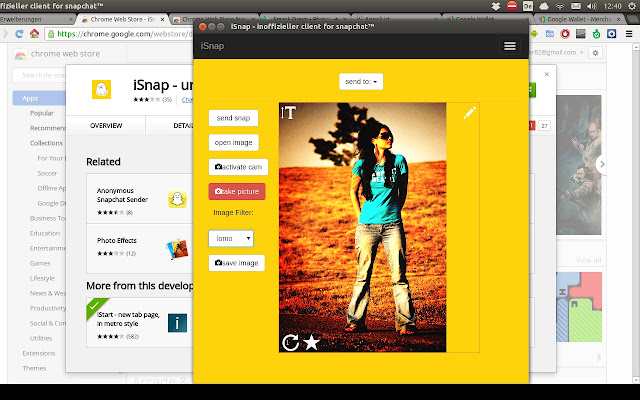640x400 pixels.
Task: Select the pencil draw tool
Action: tap(469, 113)
